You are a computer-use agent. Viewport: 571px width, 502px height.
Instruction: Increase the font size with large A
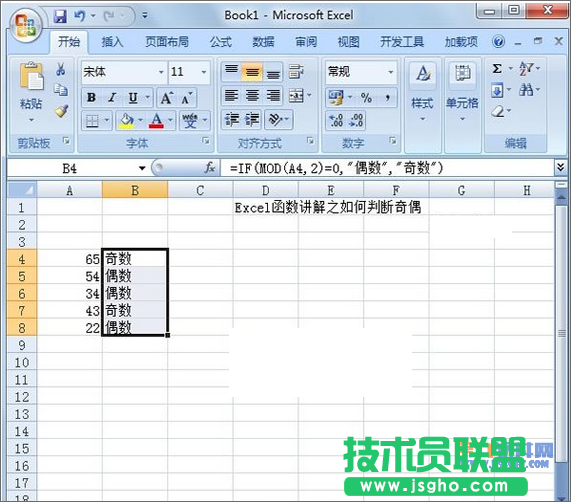pos(166,98)
